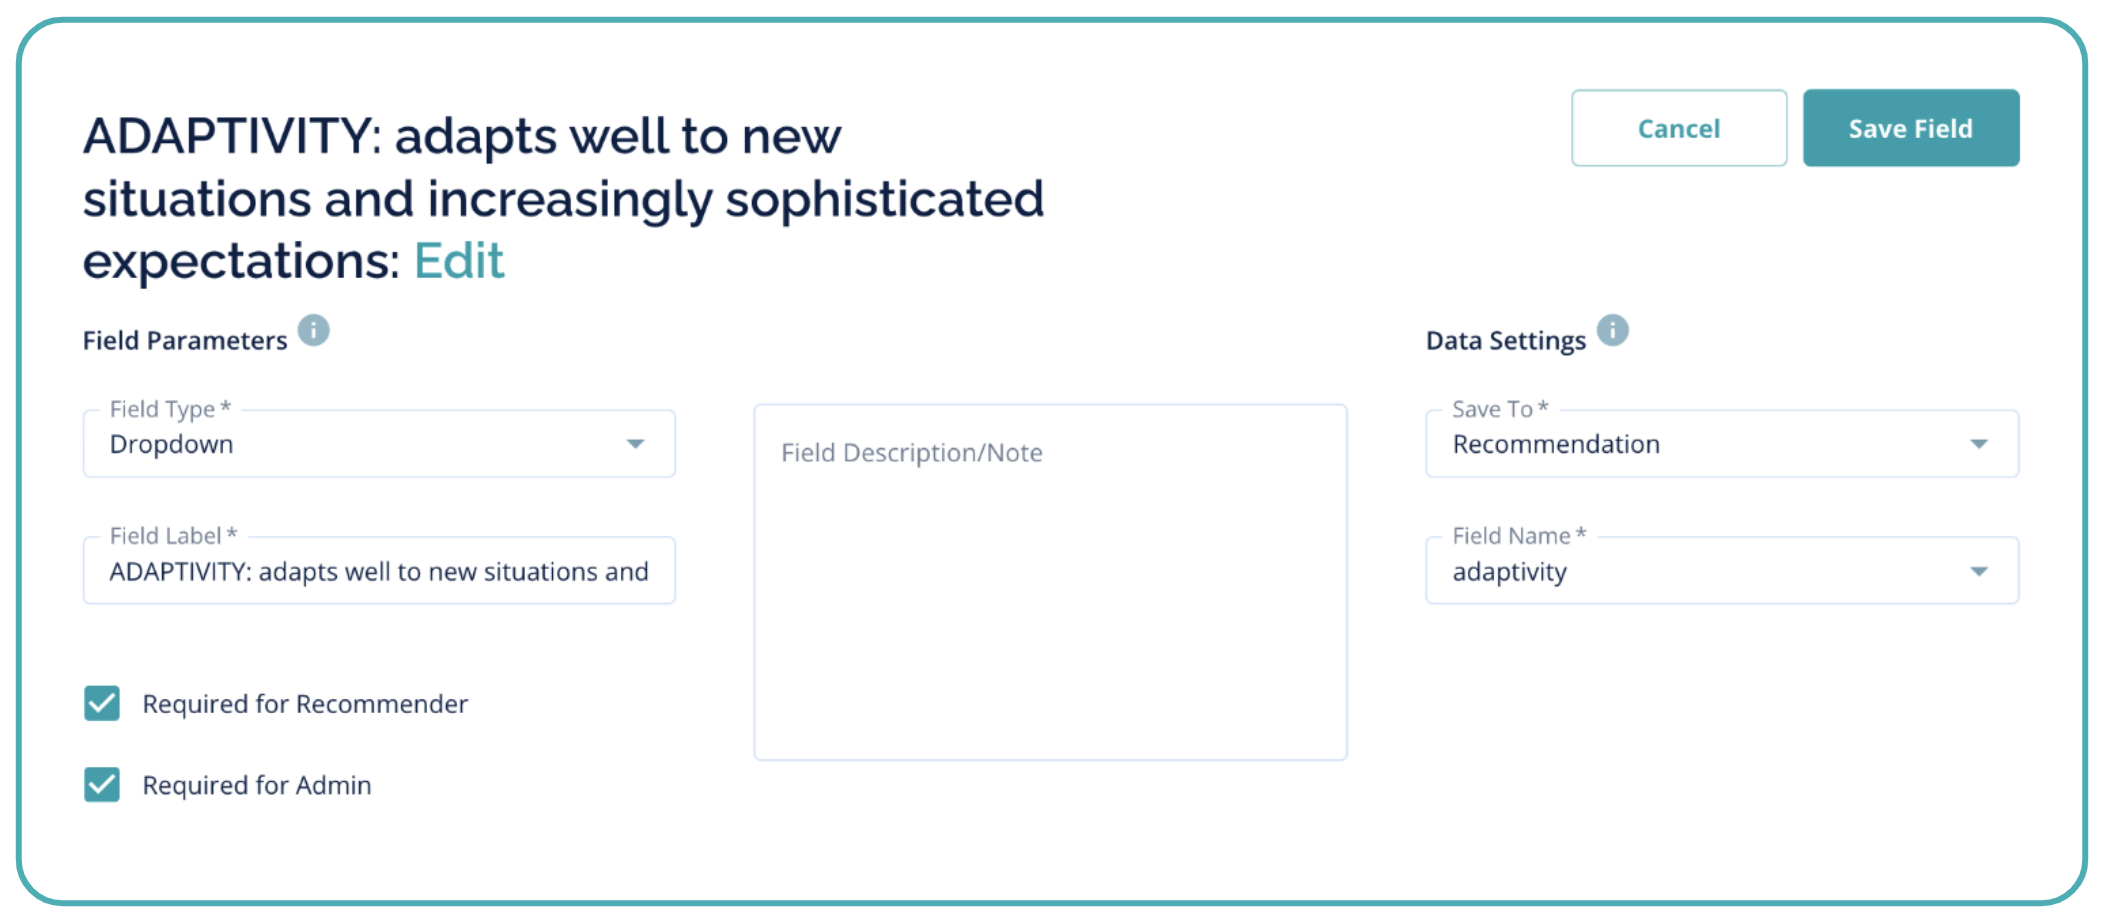2102x924 pixels.
Task: Click the Field Parameters info icon
Action: (x=313, y=330)
